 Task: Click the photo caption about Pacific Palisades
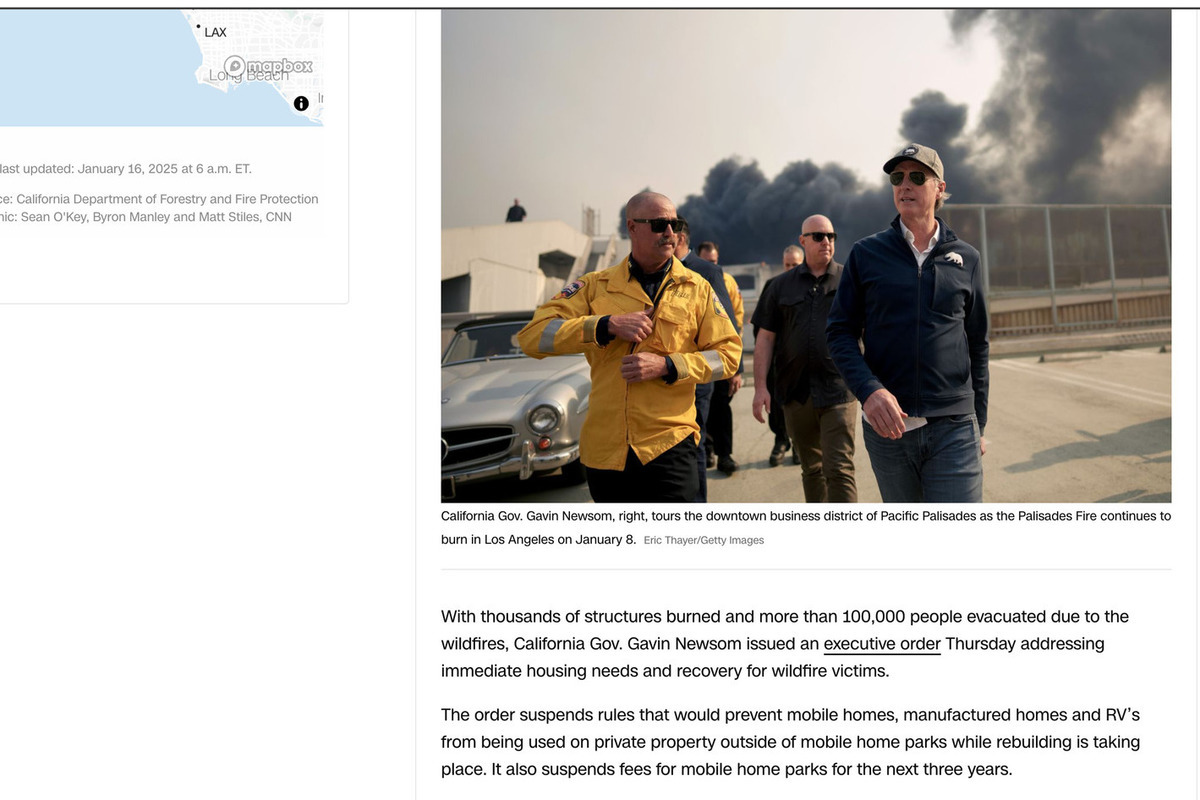pos(805,517)
